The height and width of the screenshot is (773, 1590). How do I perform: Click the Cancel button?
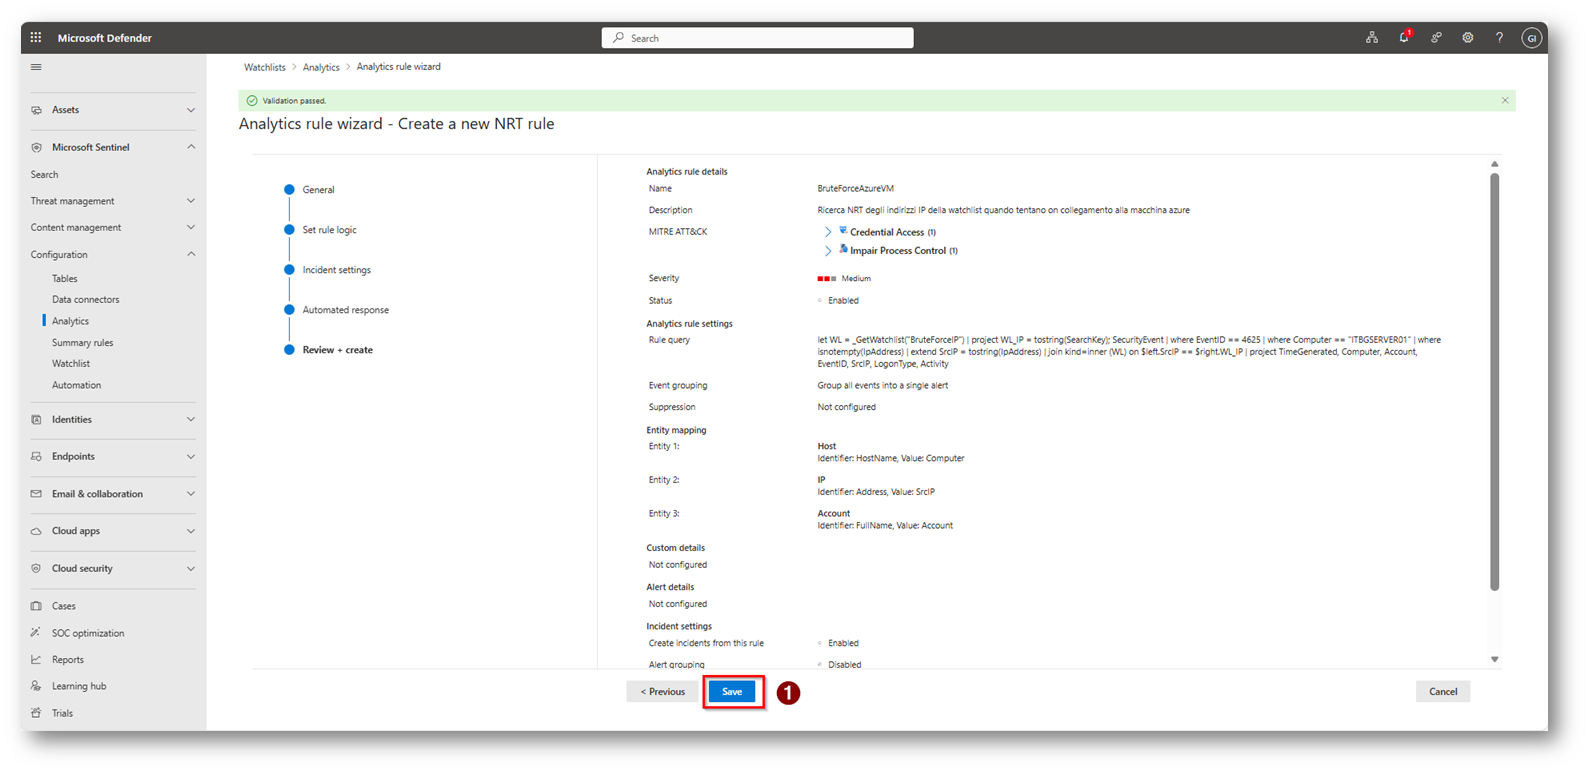click(1442, 692)
